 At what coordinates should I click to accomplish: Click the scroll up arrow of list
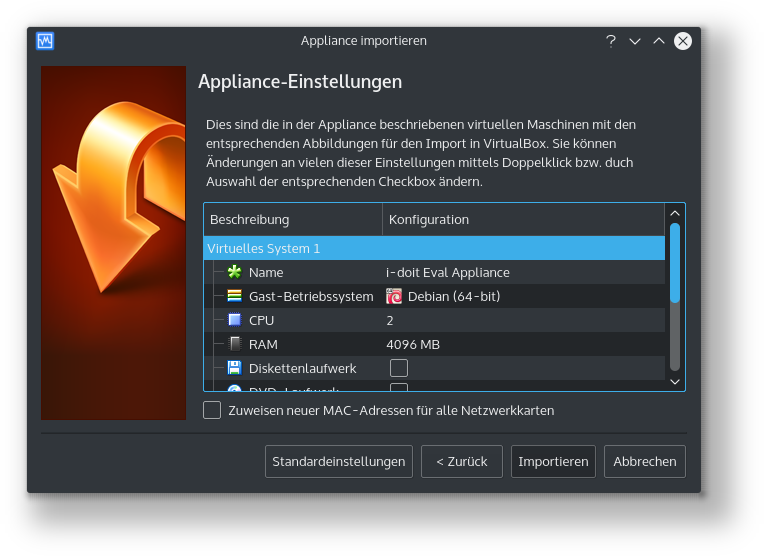pyautogui.click(x=675, y=214)
